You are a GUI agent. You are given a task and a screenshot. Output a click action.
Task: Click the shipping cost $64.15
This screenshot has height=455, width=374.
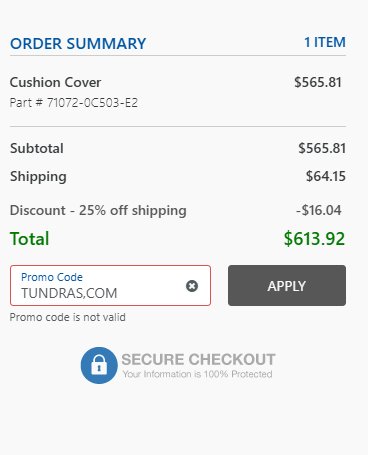point(326,176)
